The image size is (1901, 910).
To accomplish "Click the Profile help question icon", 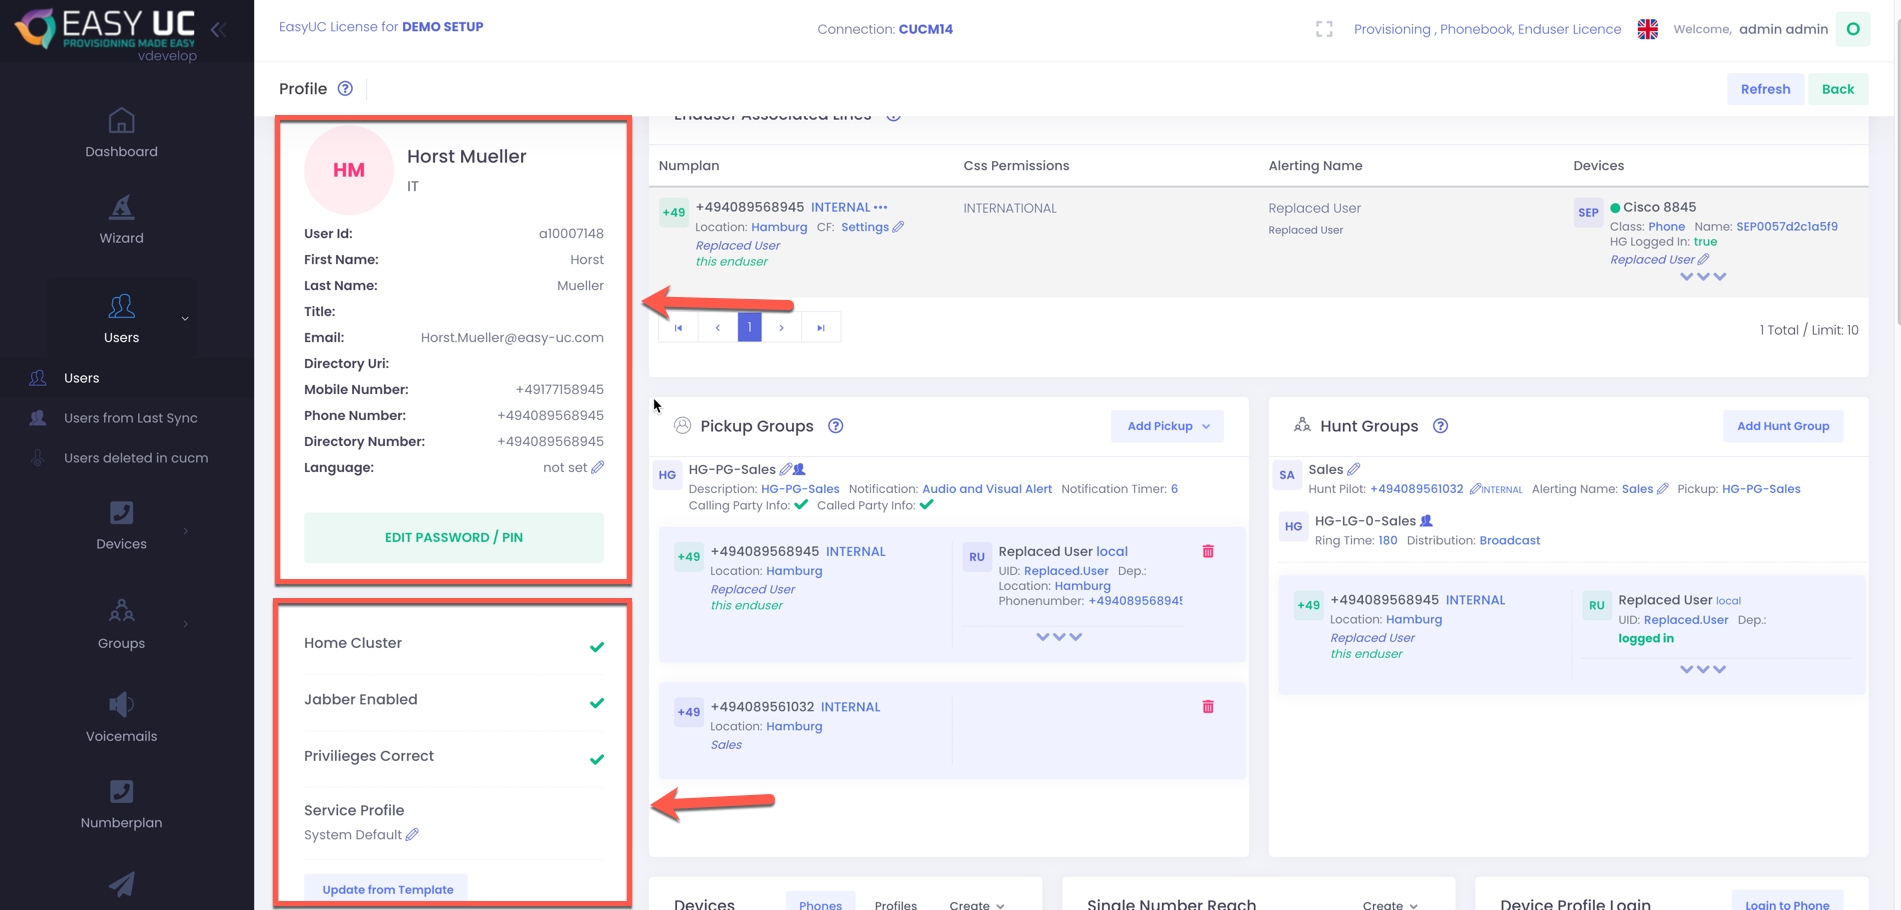I will 345,89.
